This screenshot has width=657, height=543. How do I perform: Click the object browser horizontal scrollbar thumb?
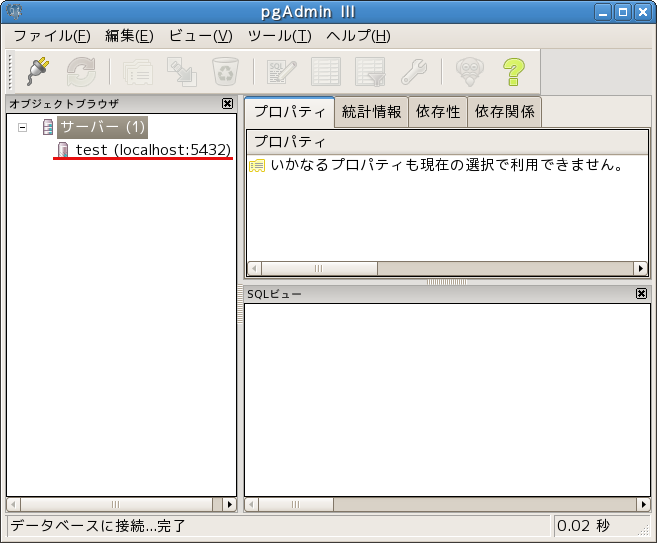[x=116, y=504]
